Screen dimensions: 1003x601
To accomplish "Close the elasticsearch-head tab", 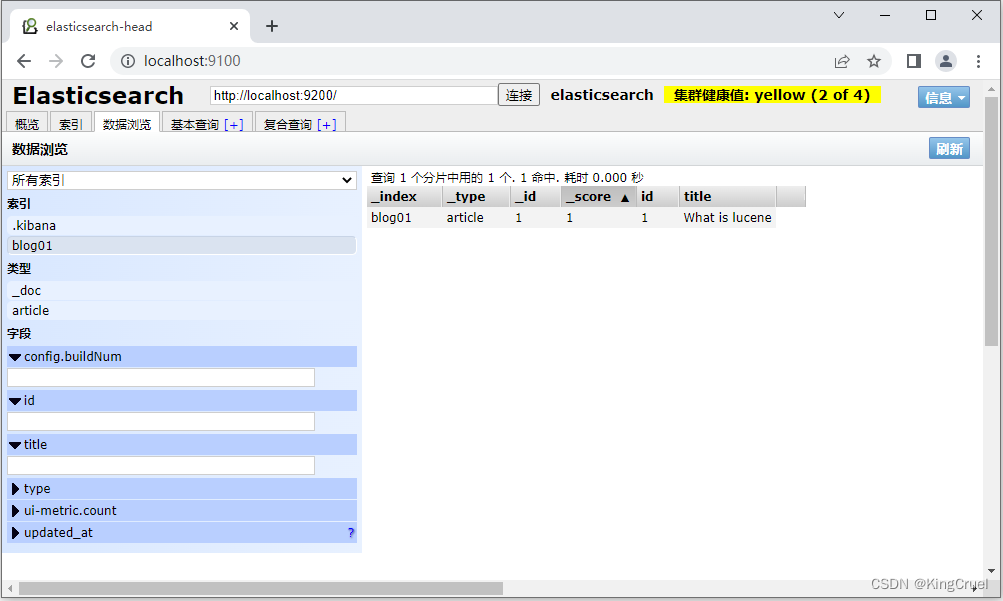I will click(233, 26).
